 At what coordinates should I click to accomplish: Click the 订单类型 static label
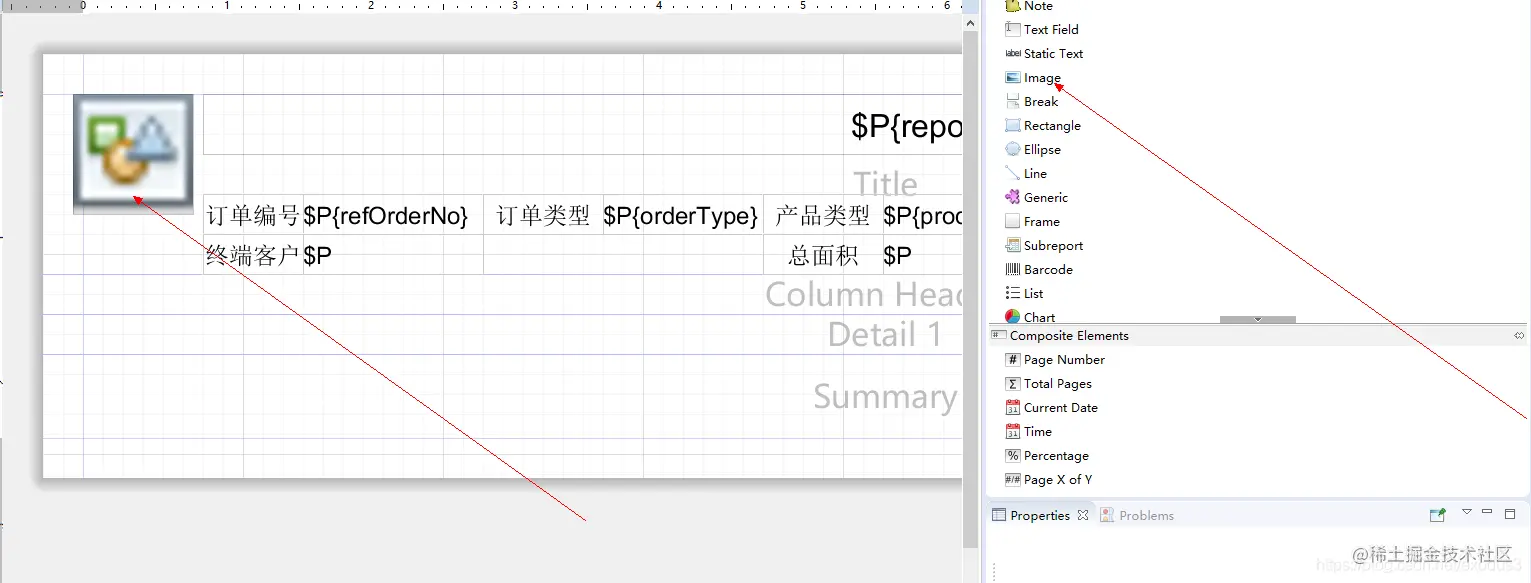543,215
